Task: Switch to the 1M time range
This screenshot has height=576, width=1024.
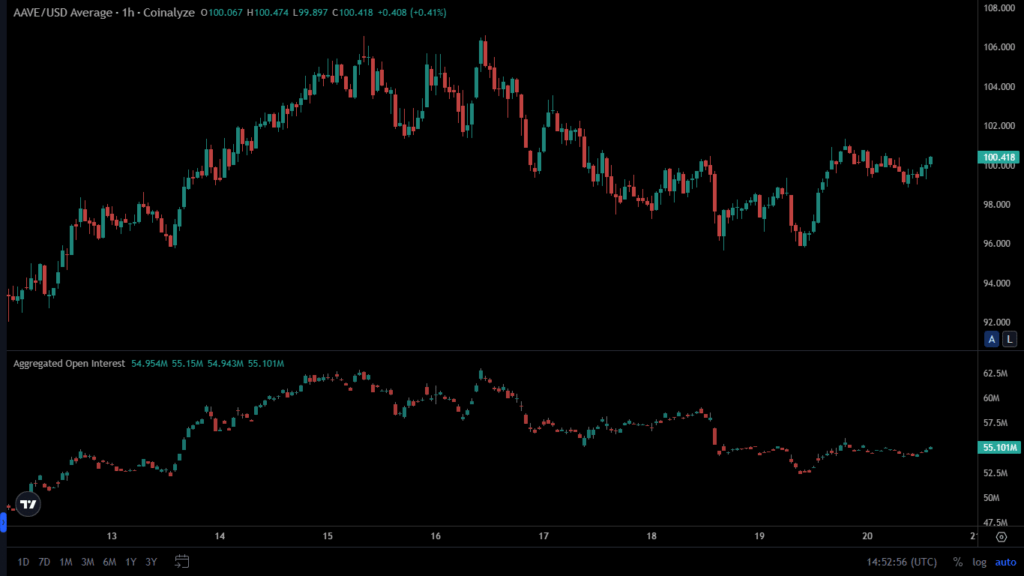Action: [x=66, y=561]
